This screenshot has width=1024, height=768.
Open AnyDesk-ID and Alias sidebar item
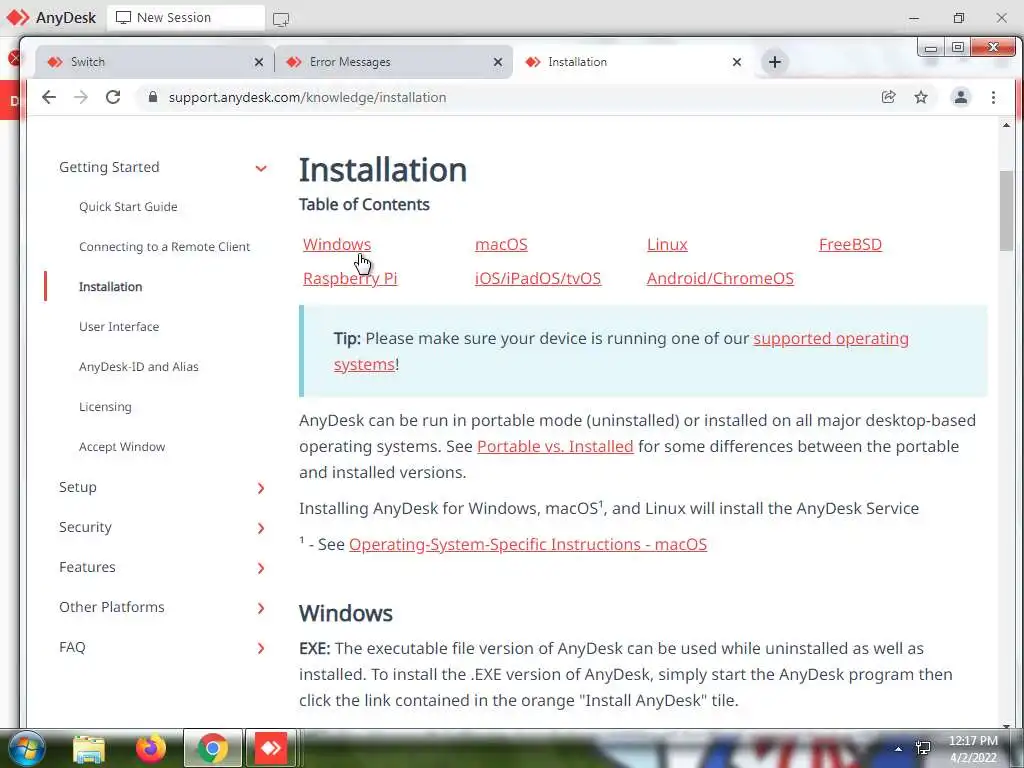138,366
